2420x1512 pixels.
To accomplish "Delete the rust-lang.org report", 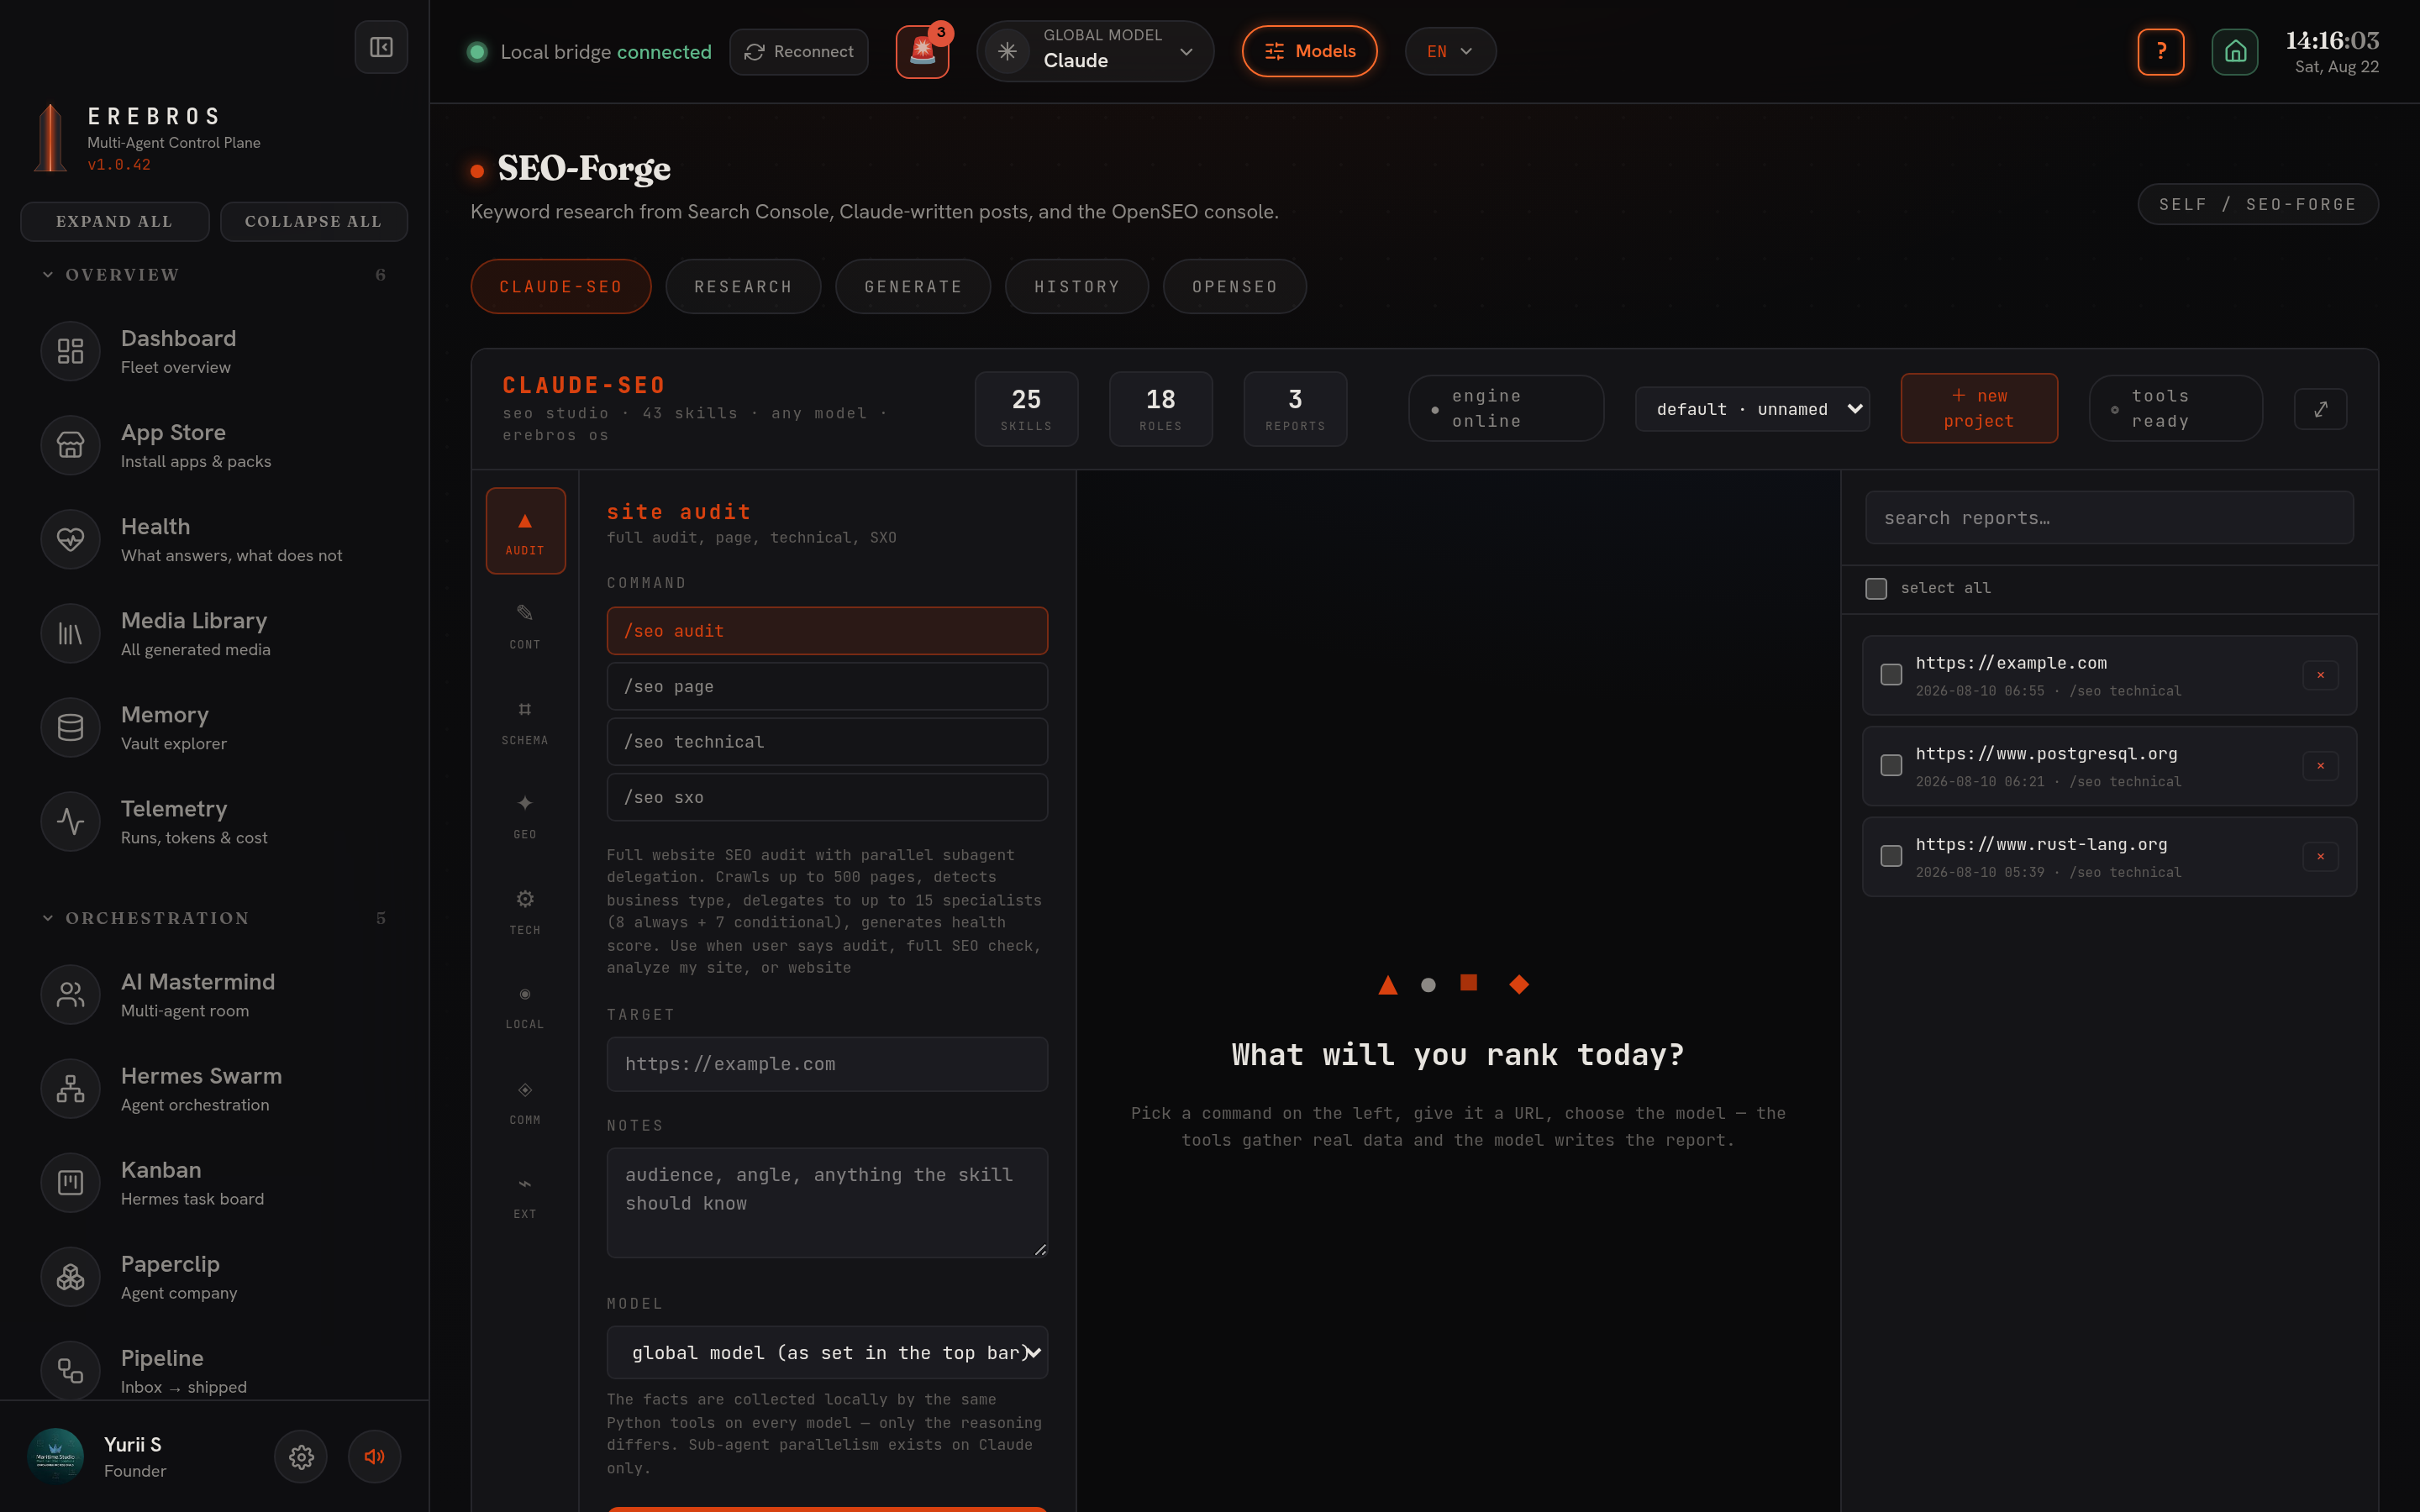I will coord(2320,857).
